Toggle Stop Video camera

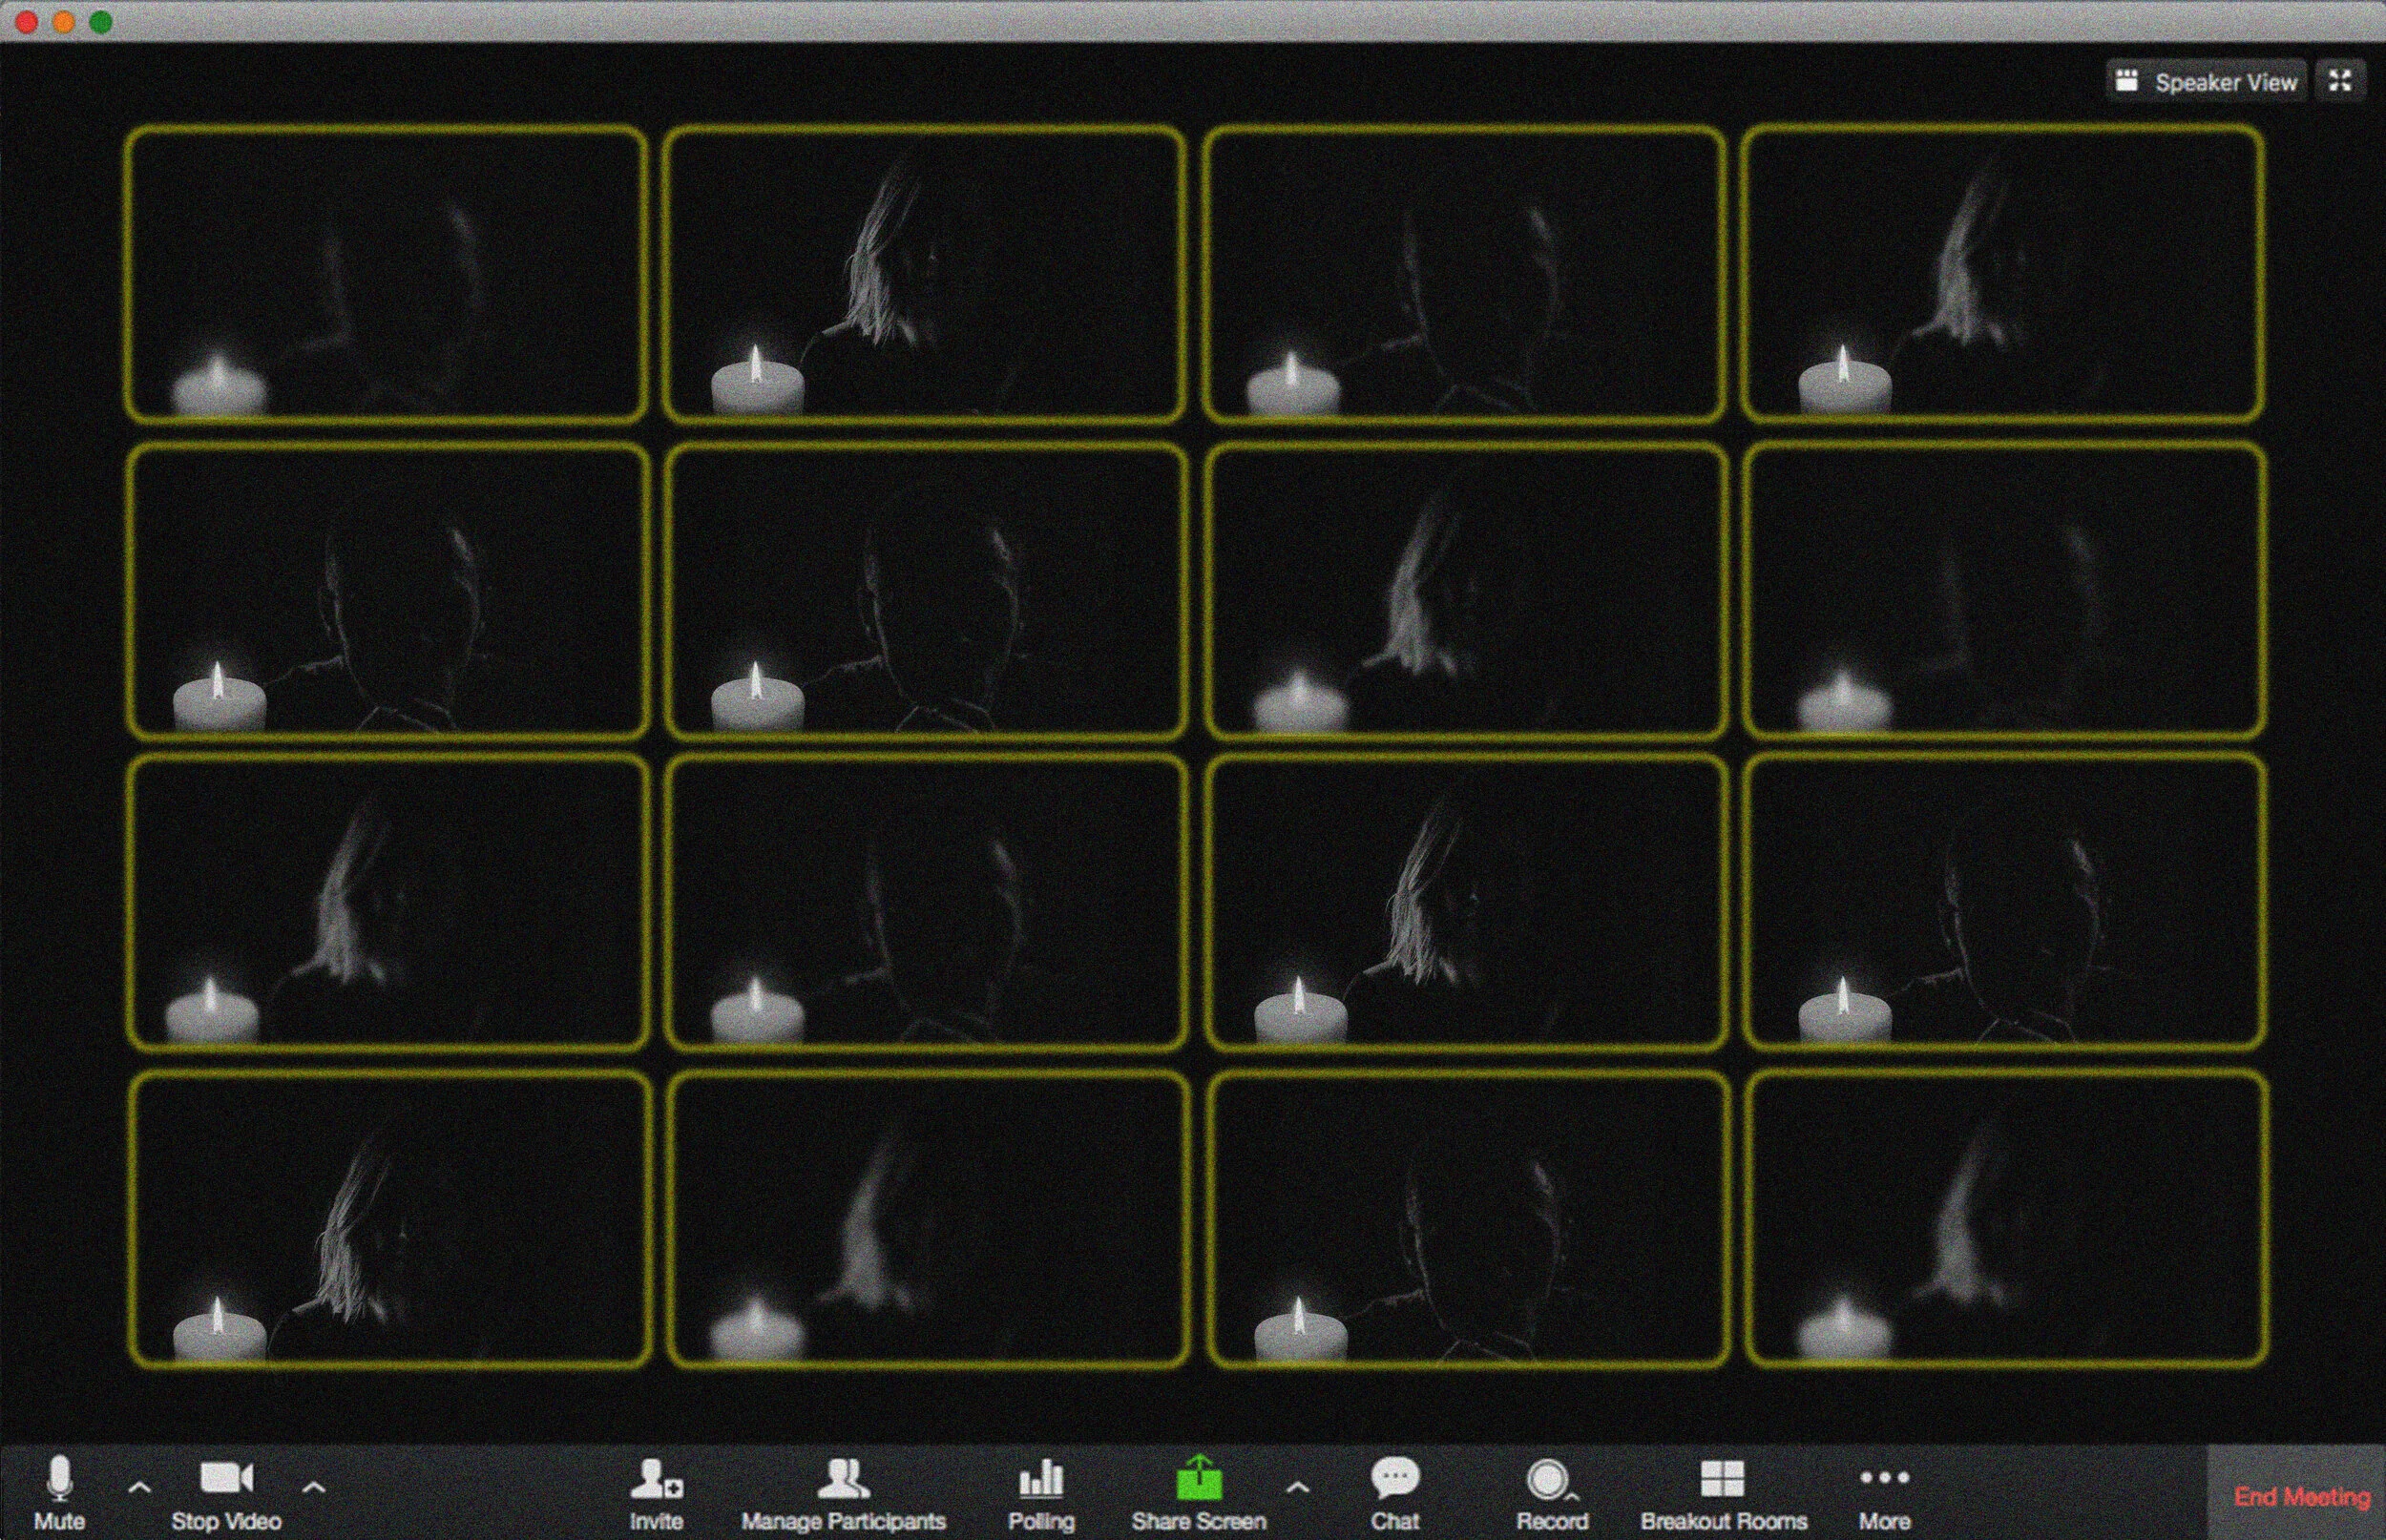click(x=226, y=1492)
